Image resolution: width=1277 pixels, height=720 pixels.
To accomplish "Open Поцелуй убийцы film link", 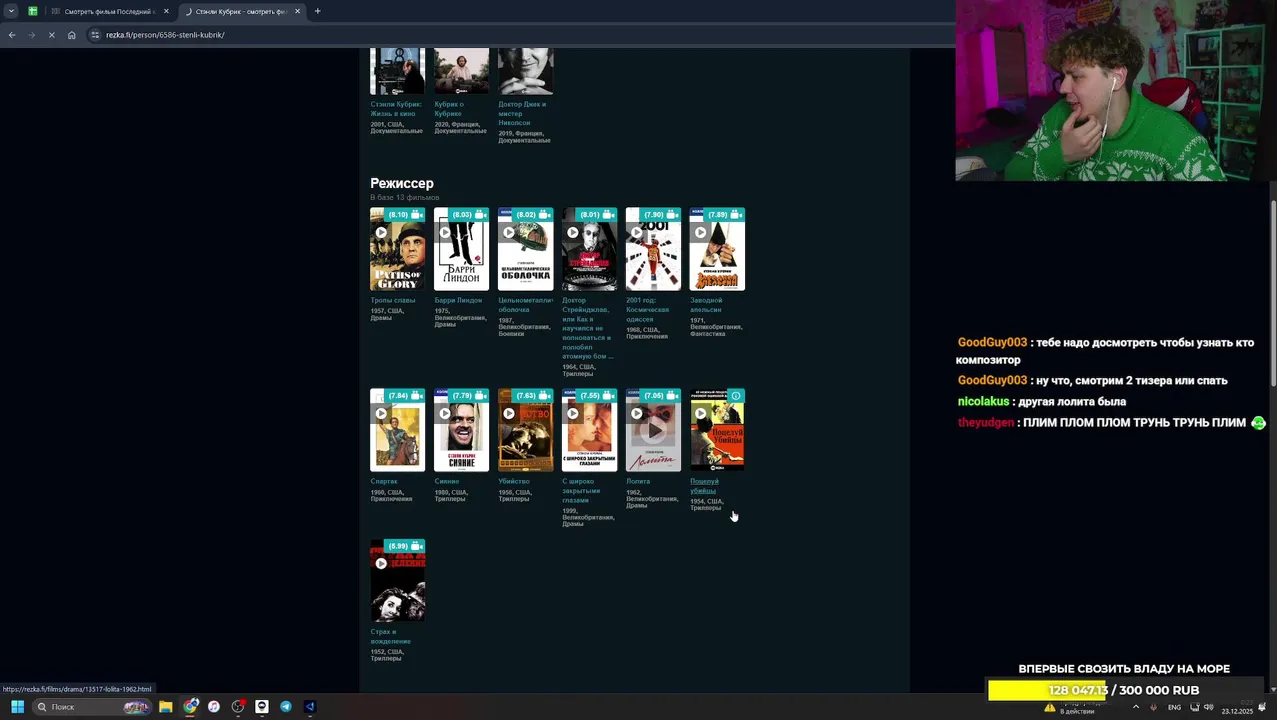I will click(x=704, y=486).
